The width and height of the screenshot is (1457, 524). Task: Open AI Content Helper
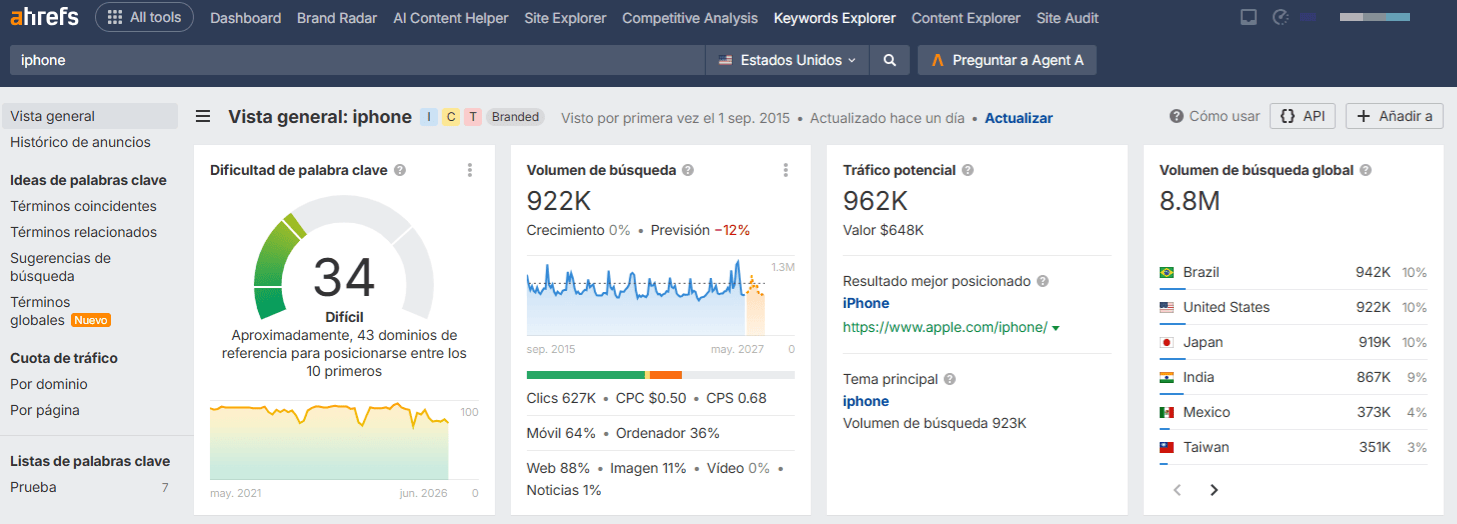[x=451, y=18]
